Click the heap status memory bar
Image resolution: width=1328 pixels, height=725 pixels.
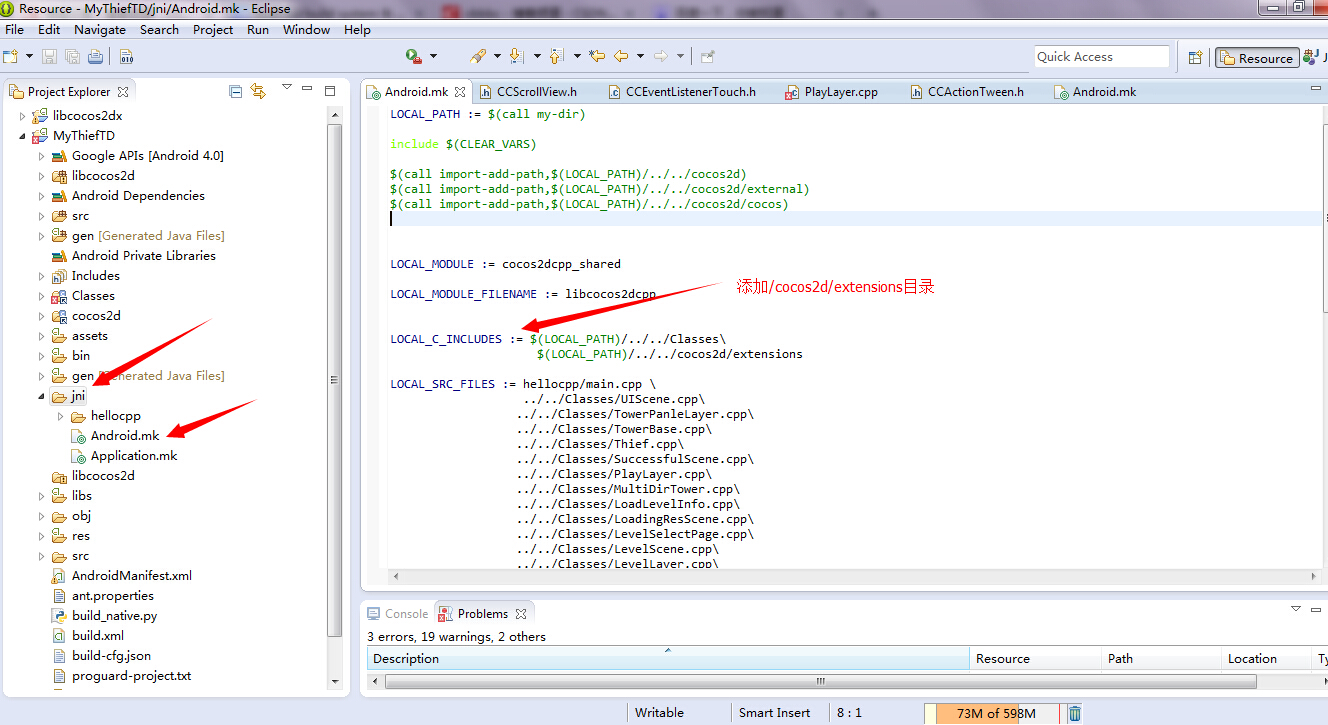pos(992,713)
